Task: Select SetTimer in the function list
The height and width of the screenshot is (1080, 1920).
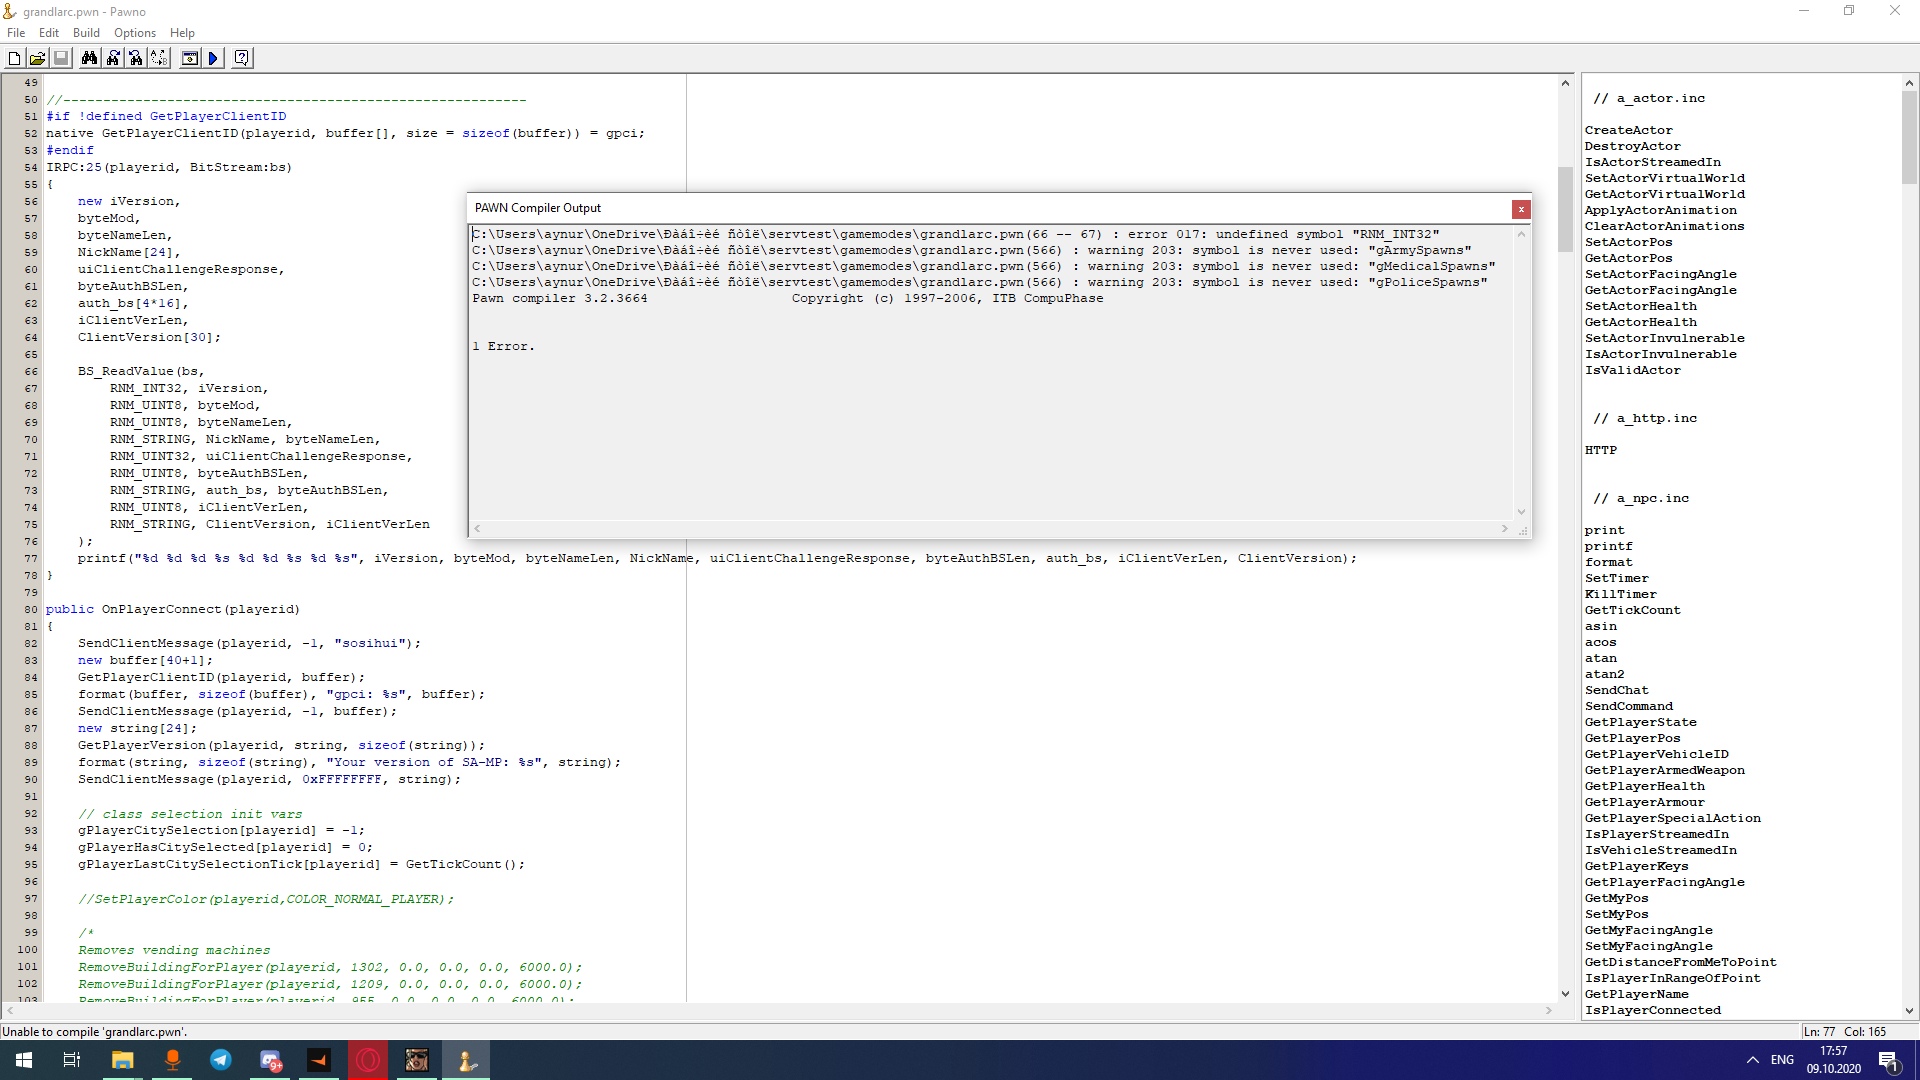Action: [1616, 578]
